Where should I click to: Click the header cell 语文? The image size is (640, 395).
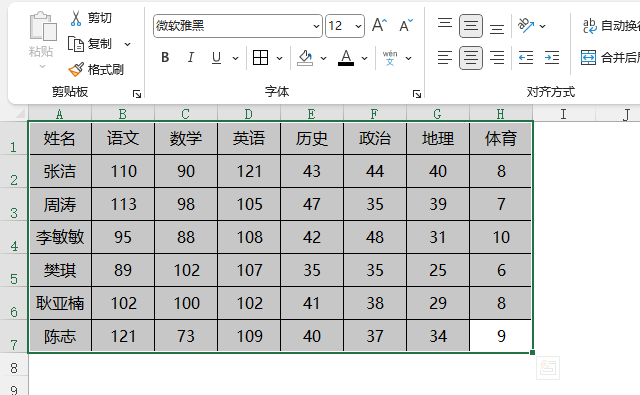[x=123, y=138]
